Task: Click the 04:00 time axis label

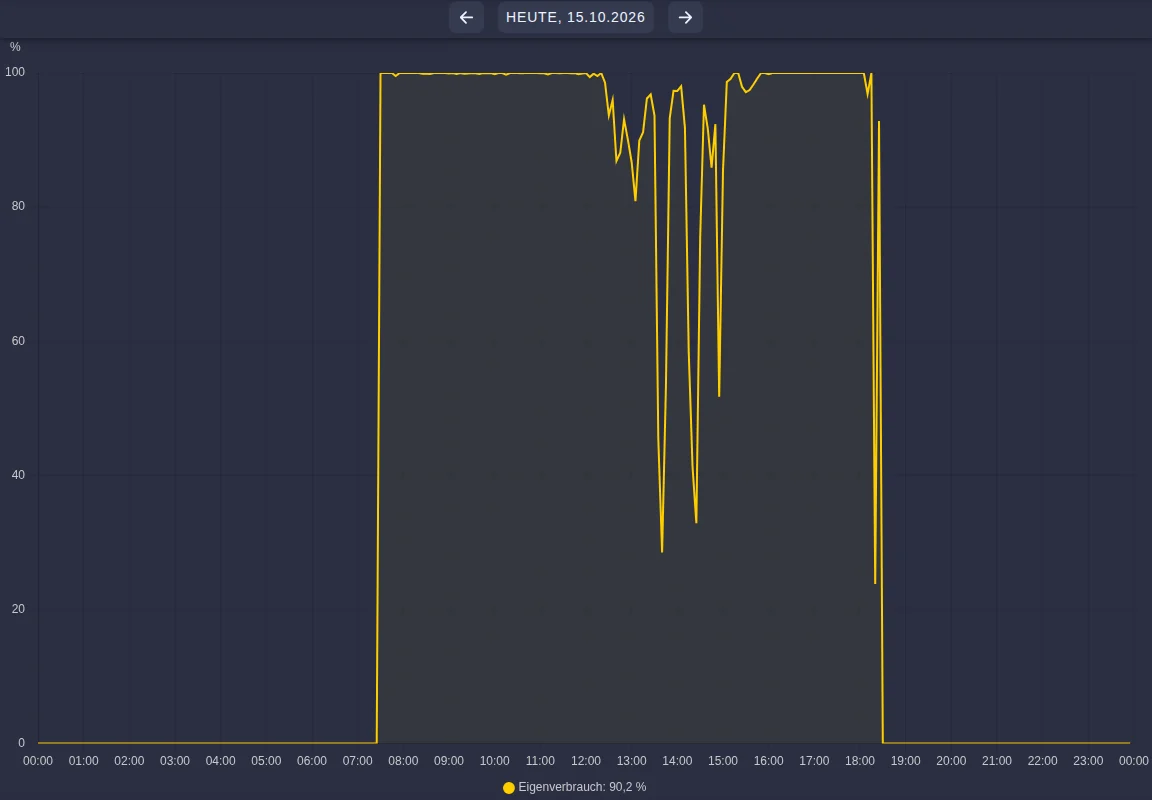Action: tap(220, 760)
